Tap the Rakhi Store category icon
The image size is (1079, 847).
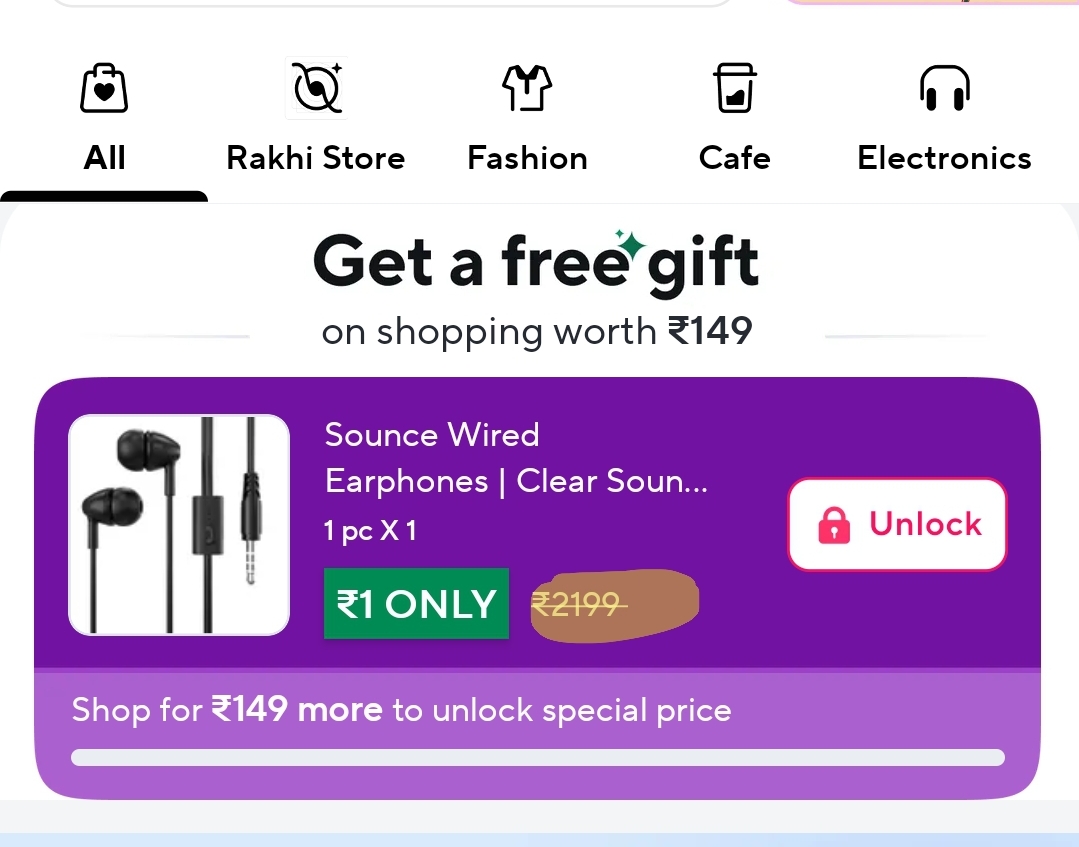(317, 88)
